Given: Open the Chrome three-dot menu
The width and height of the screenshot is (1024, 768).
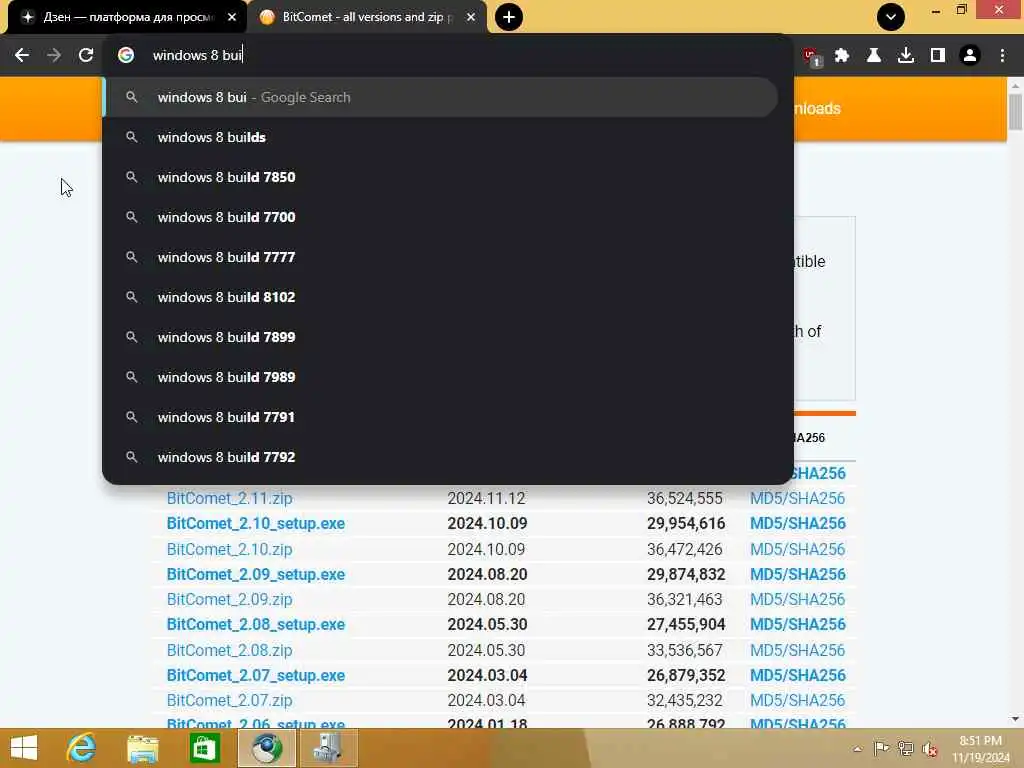Looking at the screenshot, I should coord(1002,56).
